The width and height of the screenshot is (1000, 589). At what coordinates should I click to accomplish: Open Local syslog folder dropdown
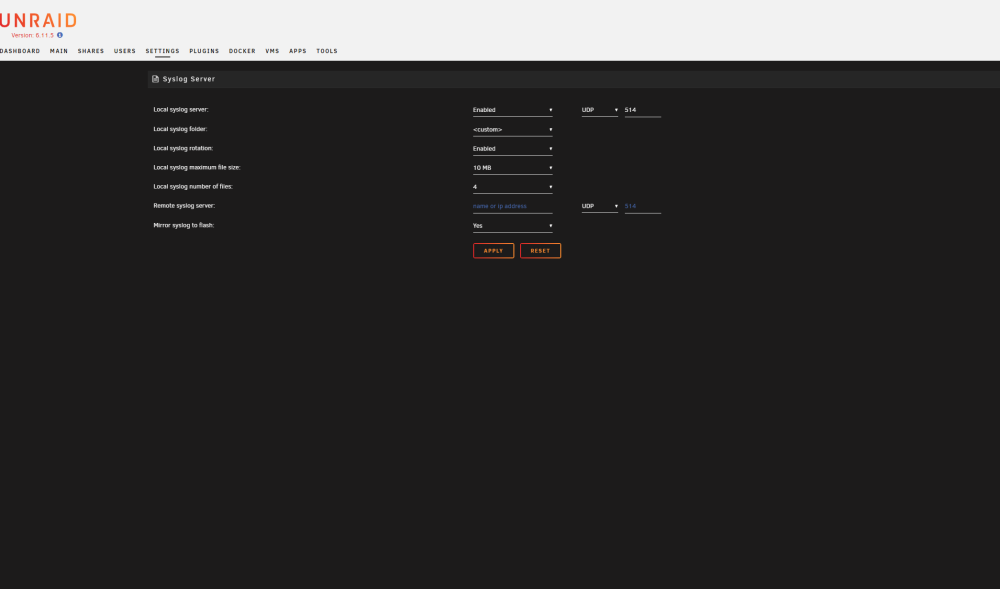[x=513, y=129]
